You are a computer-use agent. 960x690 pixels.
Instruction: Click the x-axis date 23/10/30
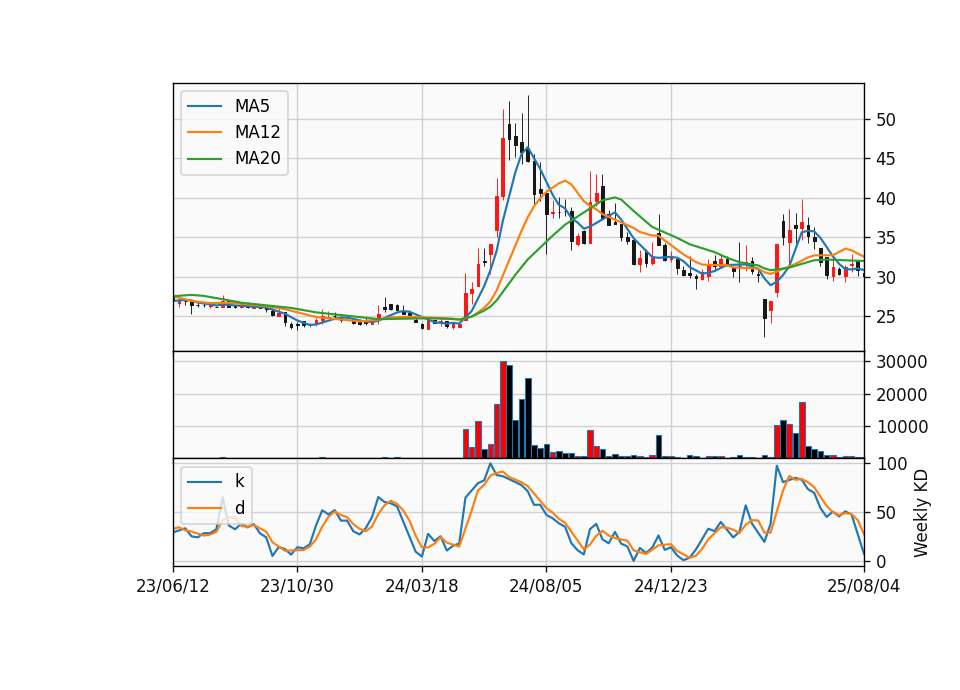[297, 586]
